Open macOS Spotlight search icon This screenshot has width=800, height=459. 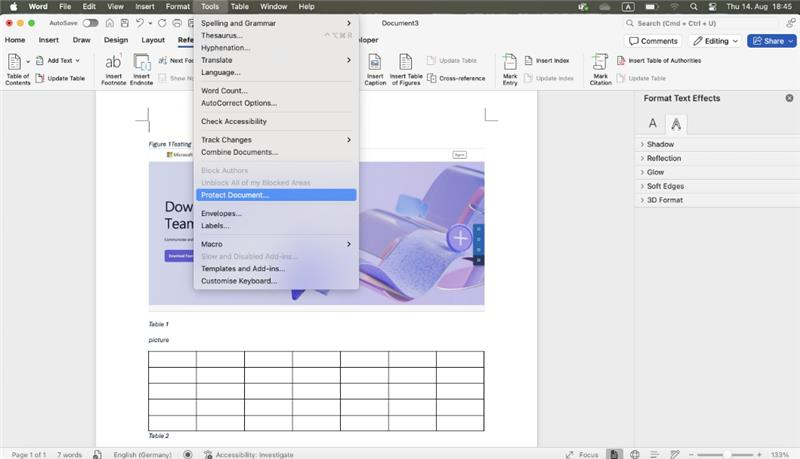coord(693,7)
